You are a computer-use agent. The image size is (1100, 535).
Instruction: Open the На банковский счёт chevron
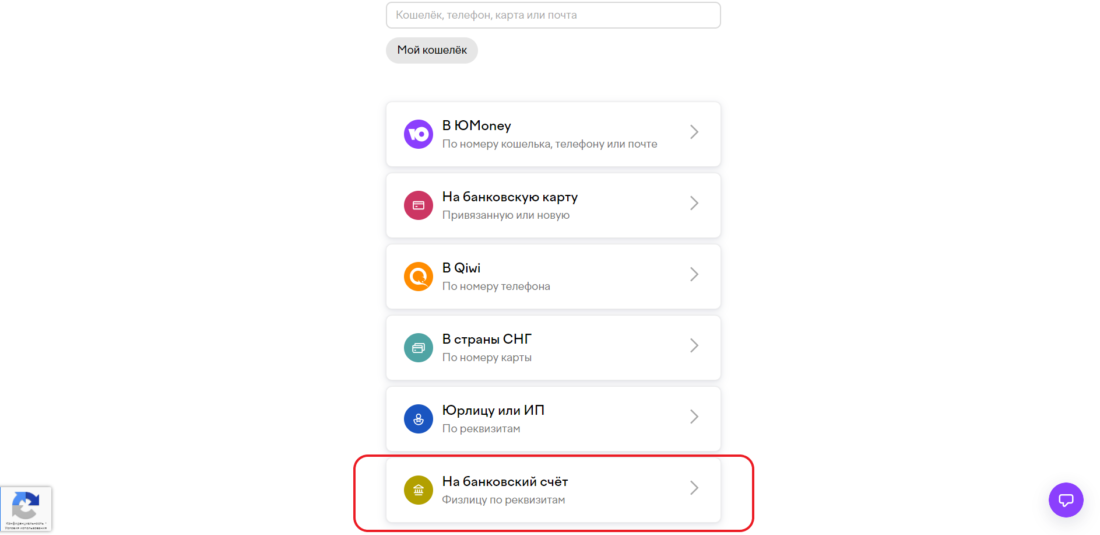694,487
